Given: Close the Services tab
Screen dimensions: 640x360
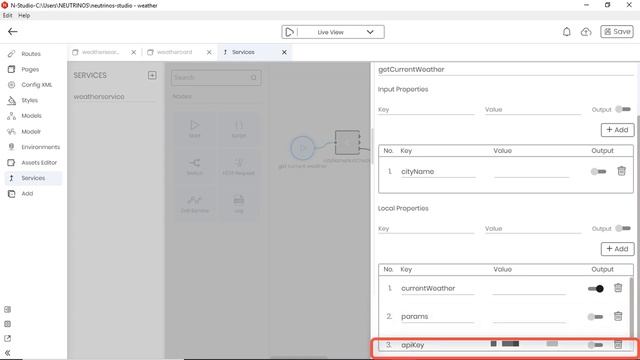Looking at the screenshot, I should coord(284,52).
